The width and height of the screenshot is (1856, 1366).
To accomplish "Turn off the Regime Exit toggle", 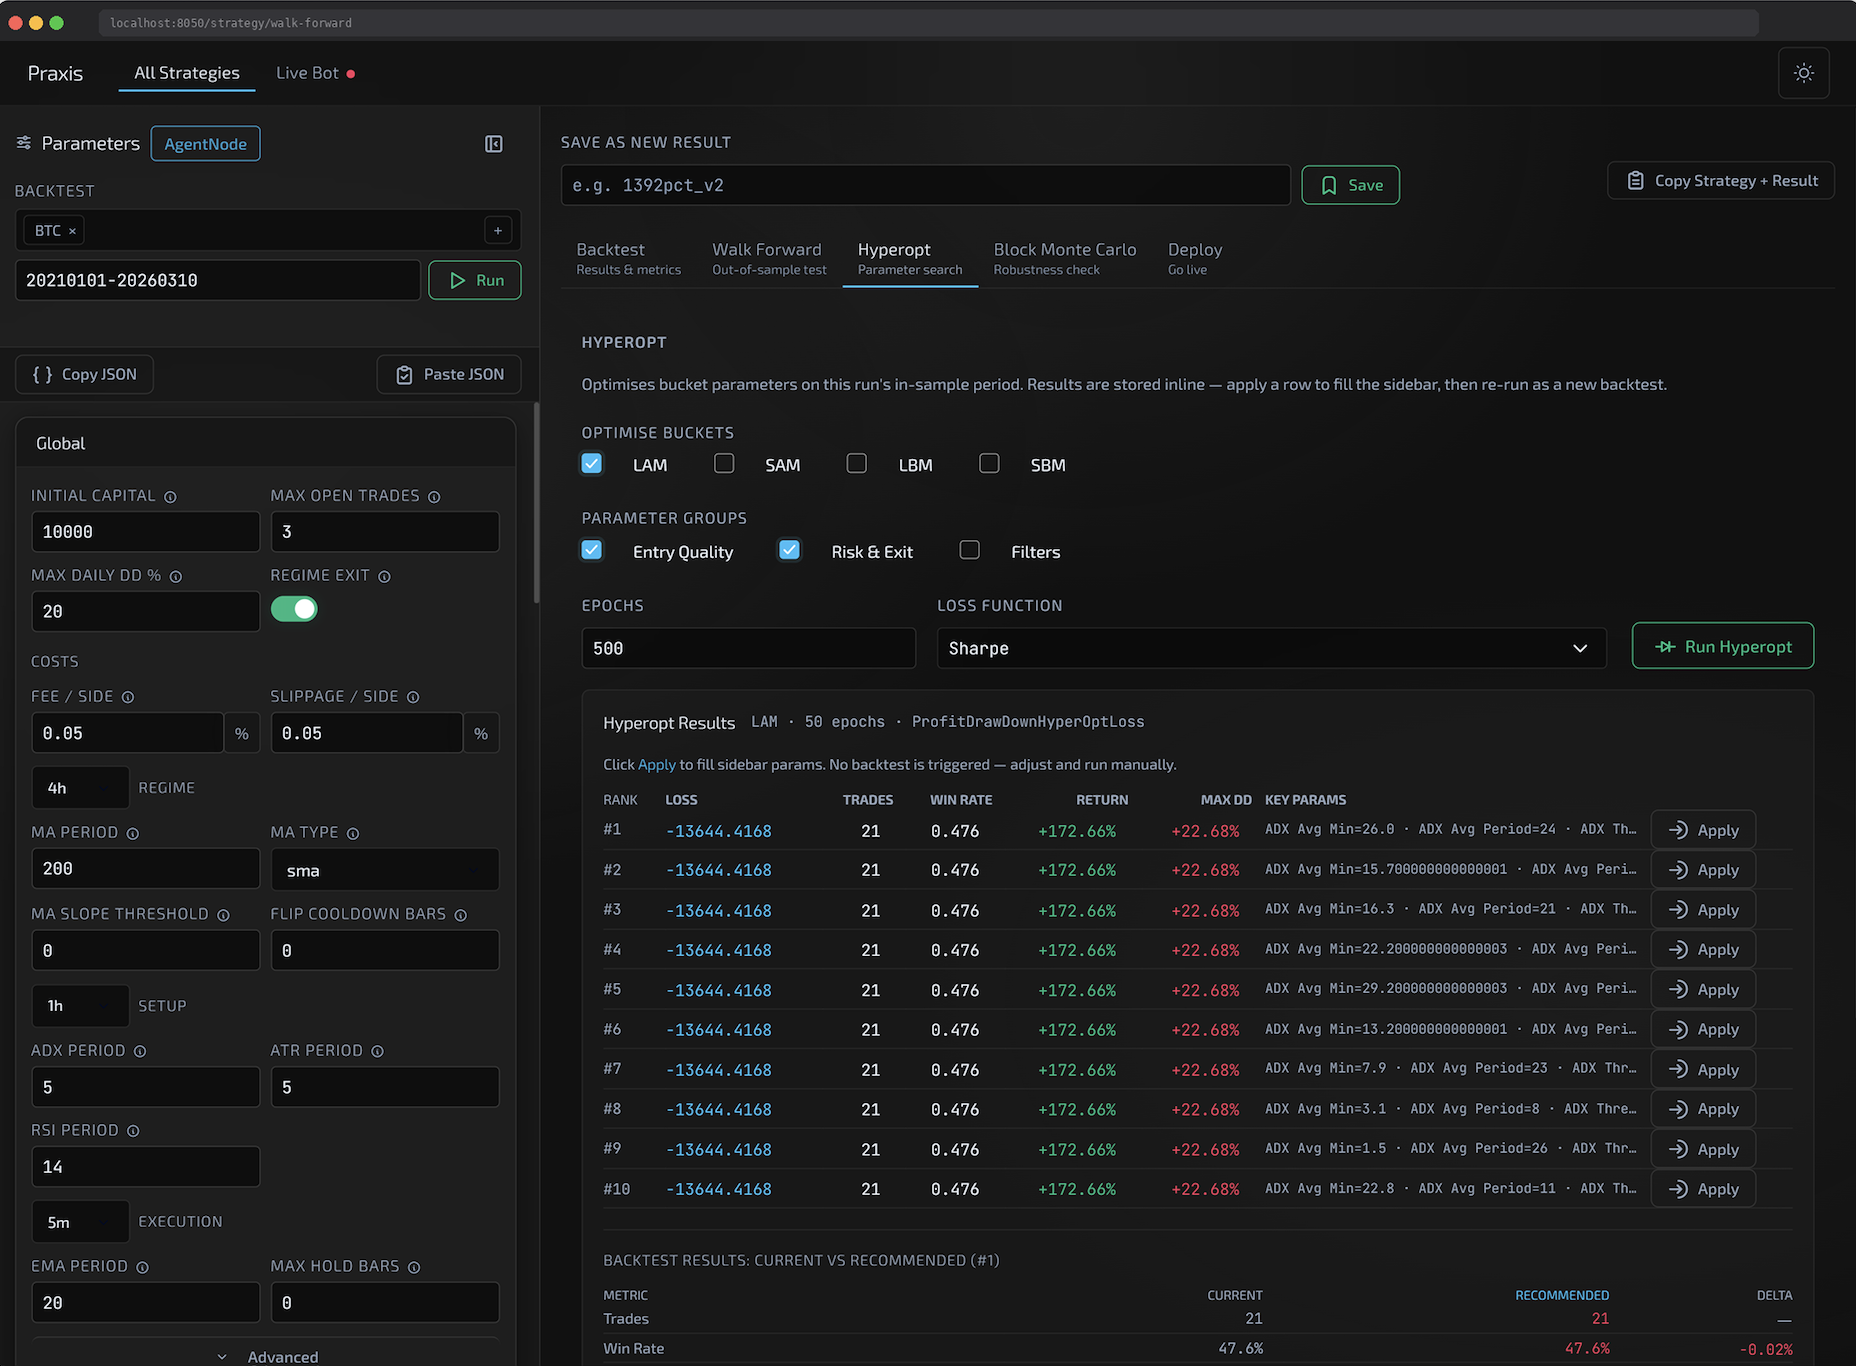I will (x=294, y=609).
